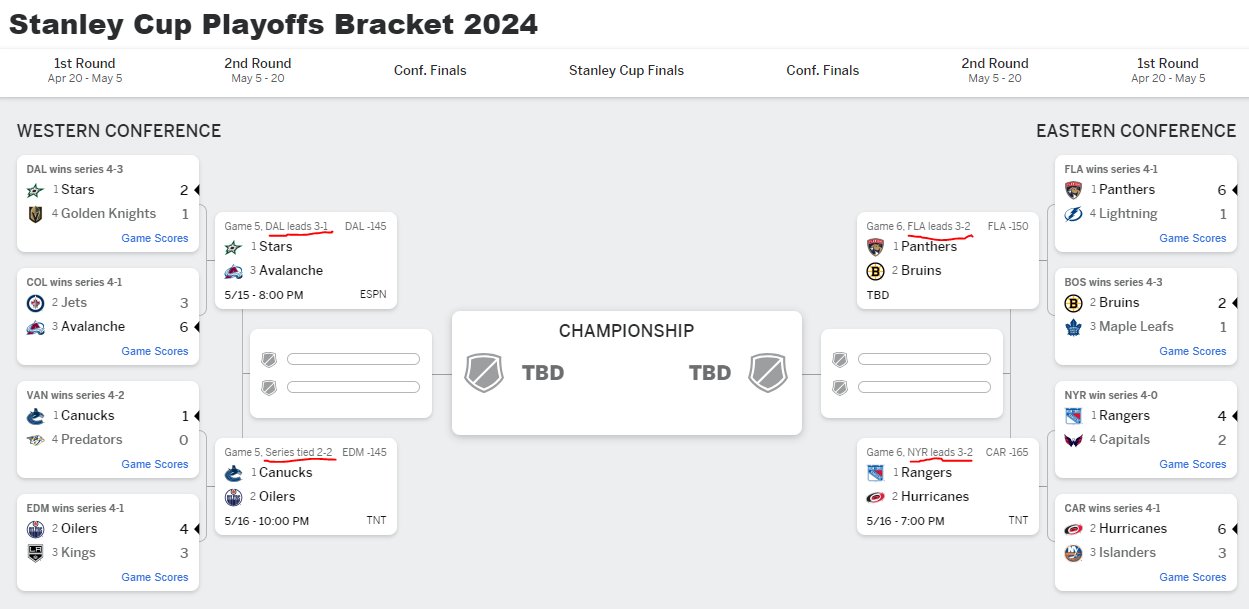
Task: Click the left Championship TBD shield icon
Action: click(484, 373)
